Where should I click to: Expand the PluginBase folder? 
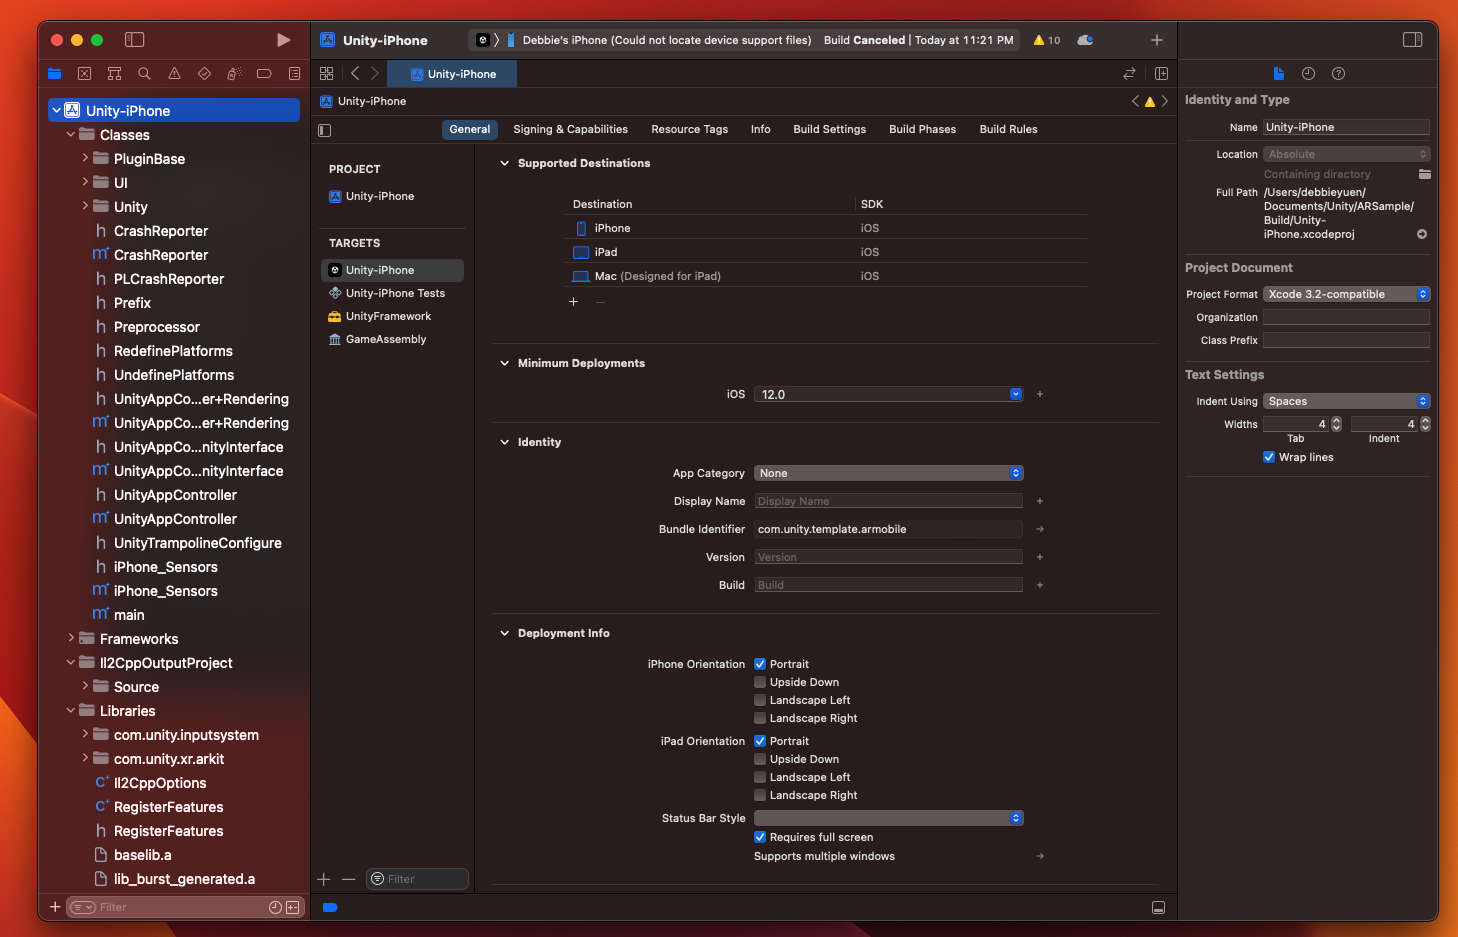(x=85, y=158)
